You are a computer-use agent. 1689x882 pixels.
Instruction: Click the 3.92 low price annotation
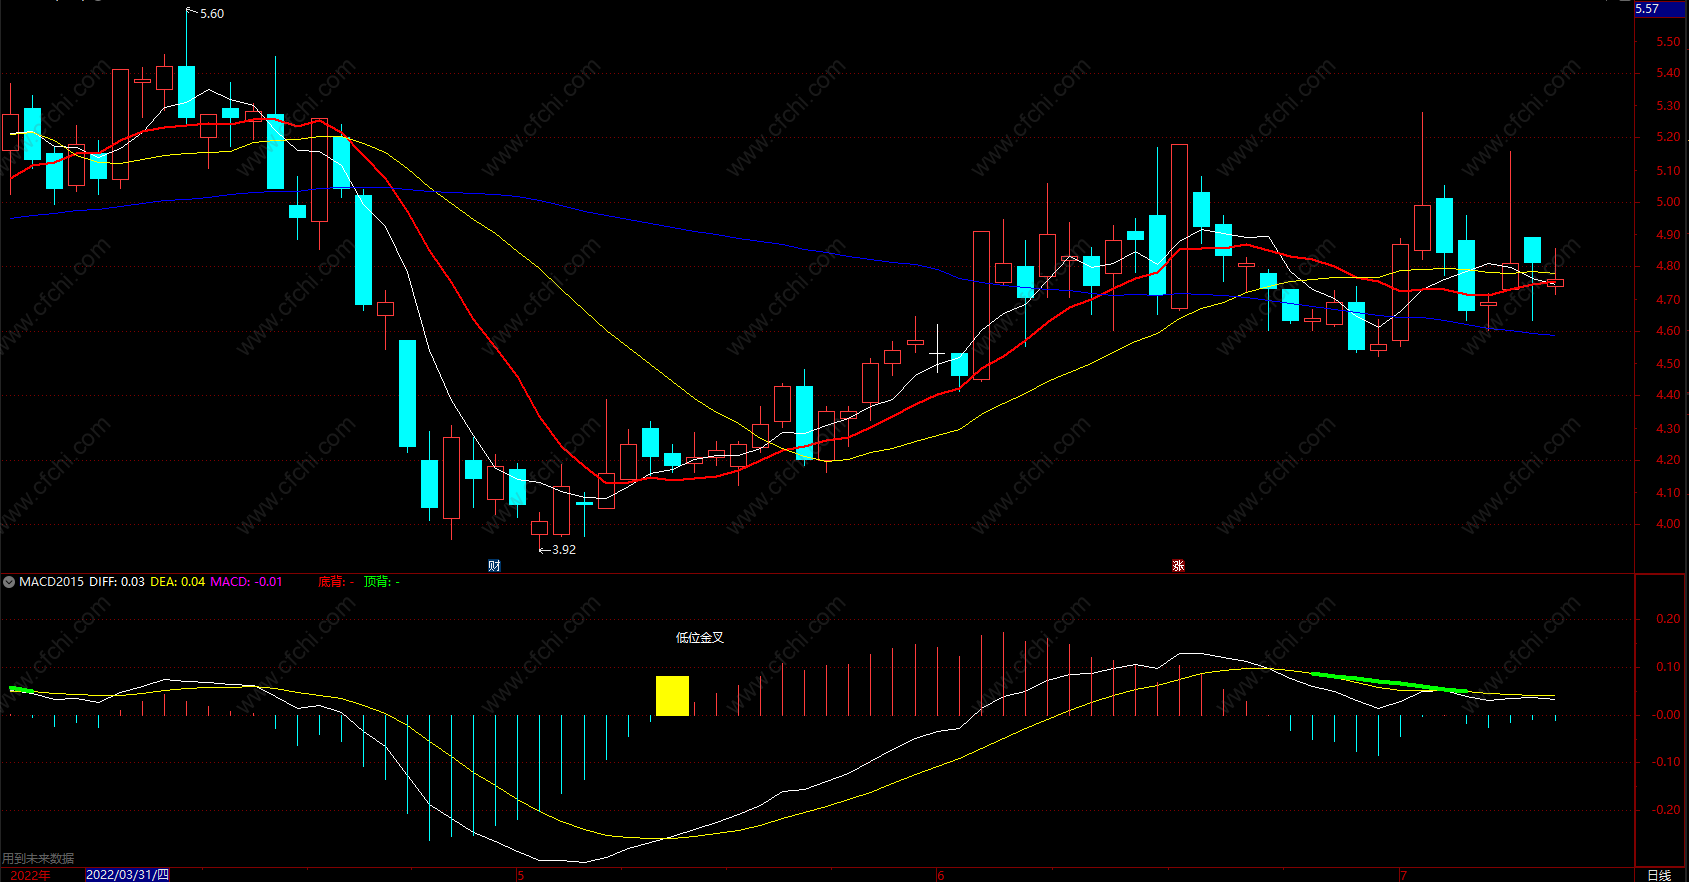click(564, 550)
